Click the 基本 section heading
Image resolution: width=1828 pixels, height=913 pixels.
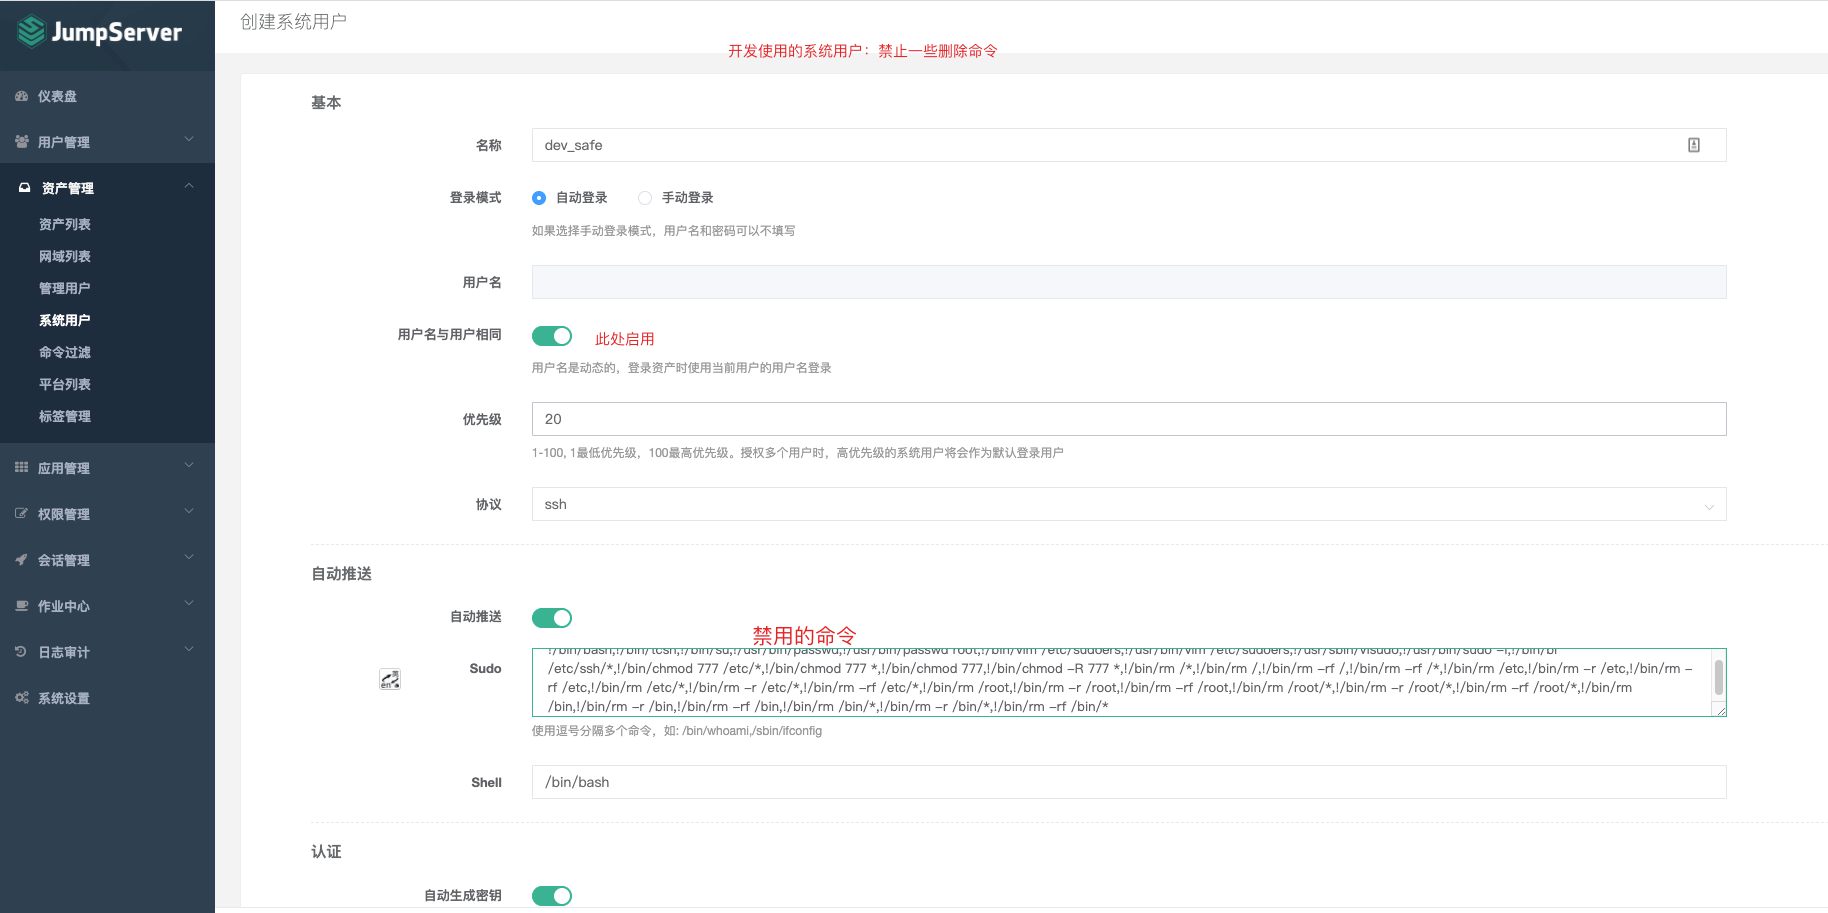point(326,102)
